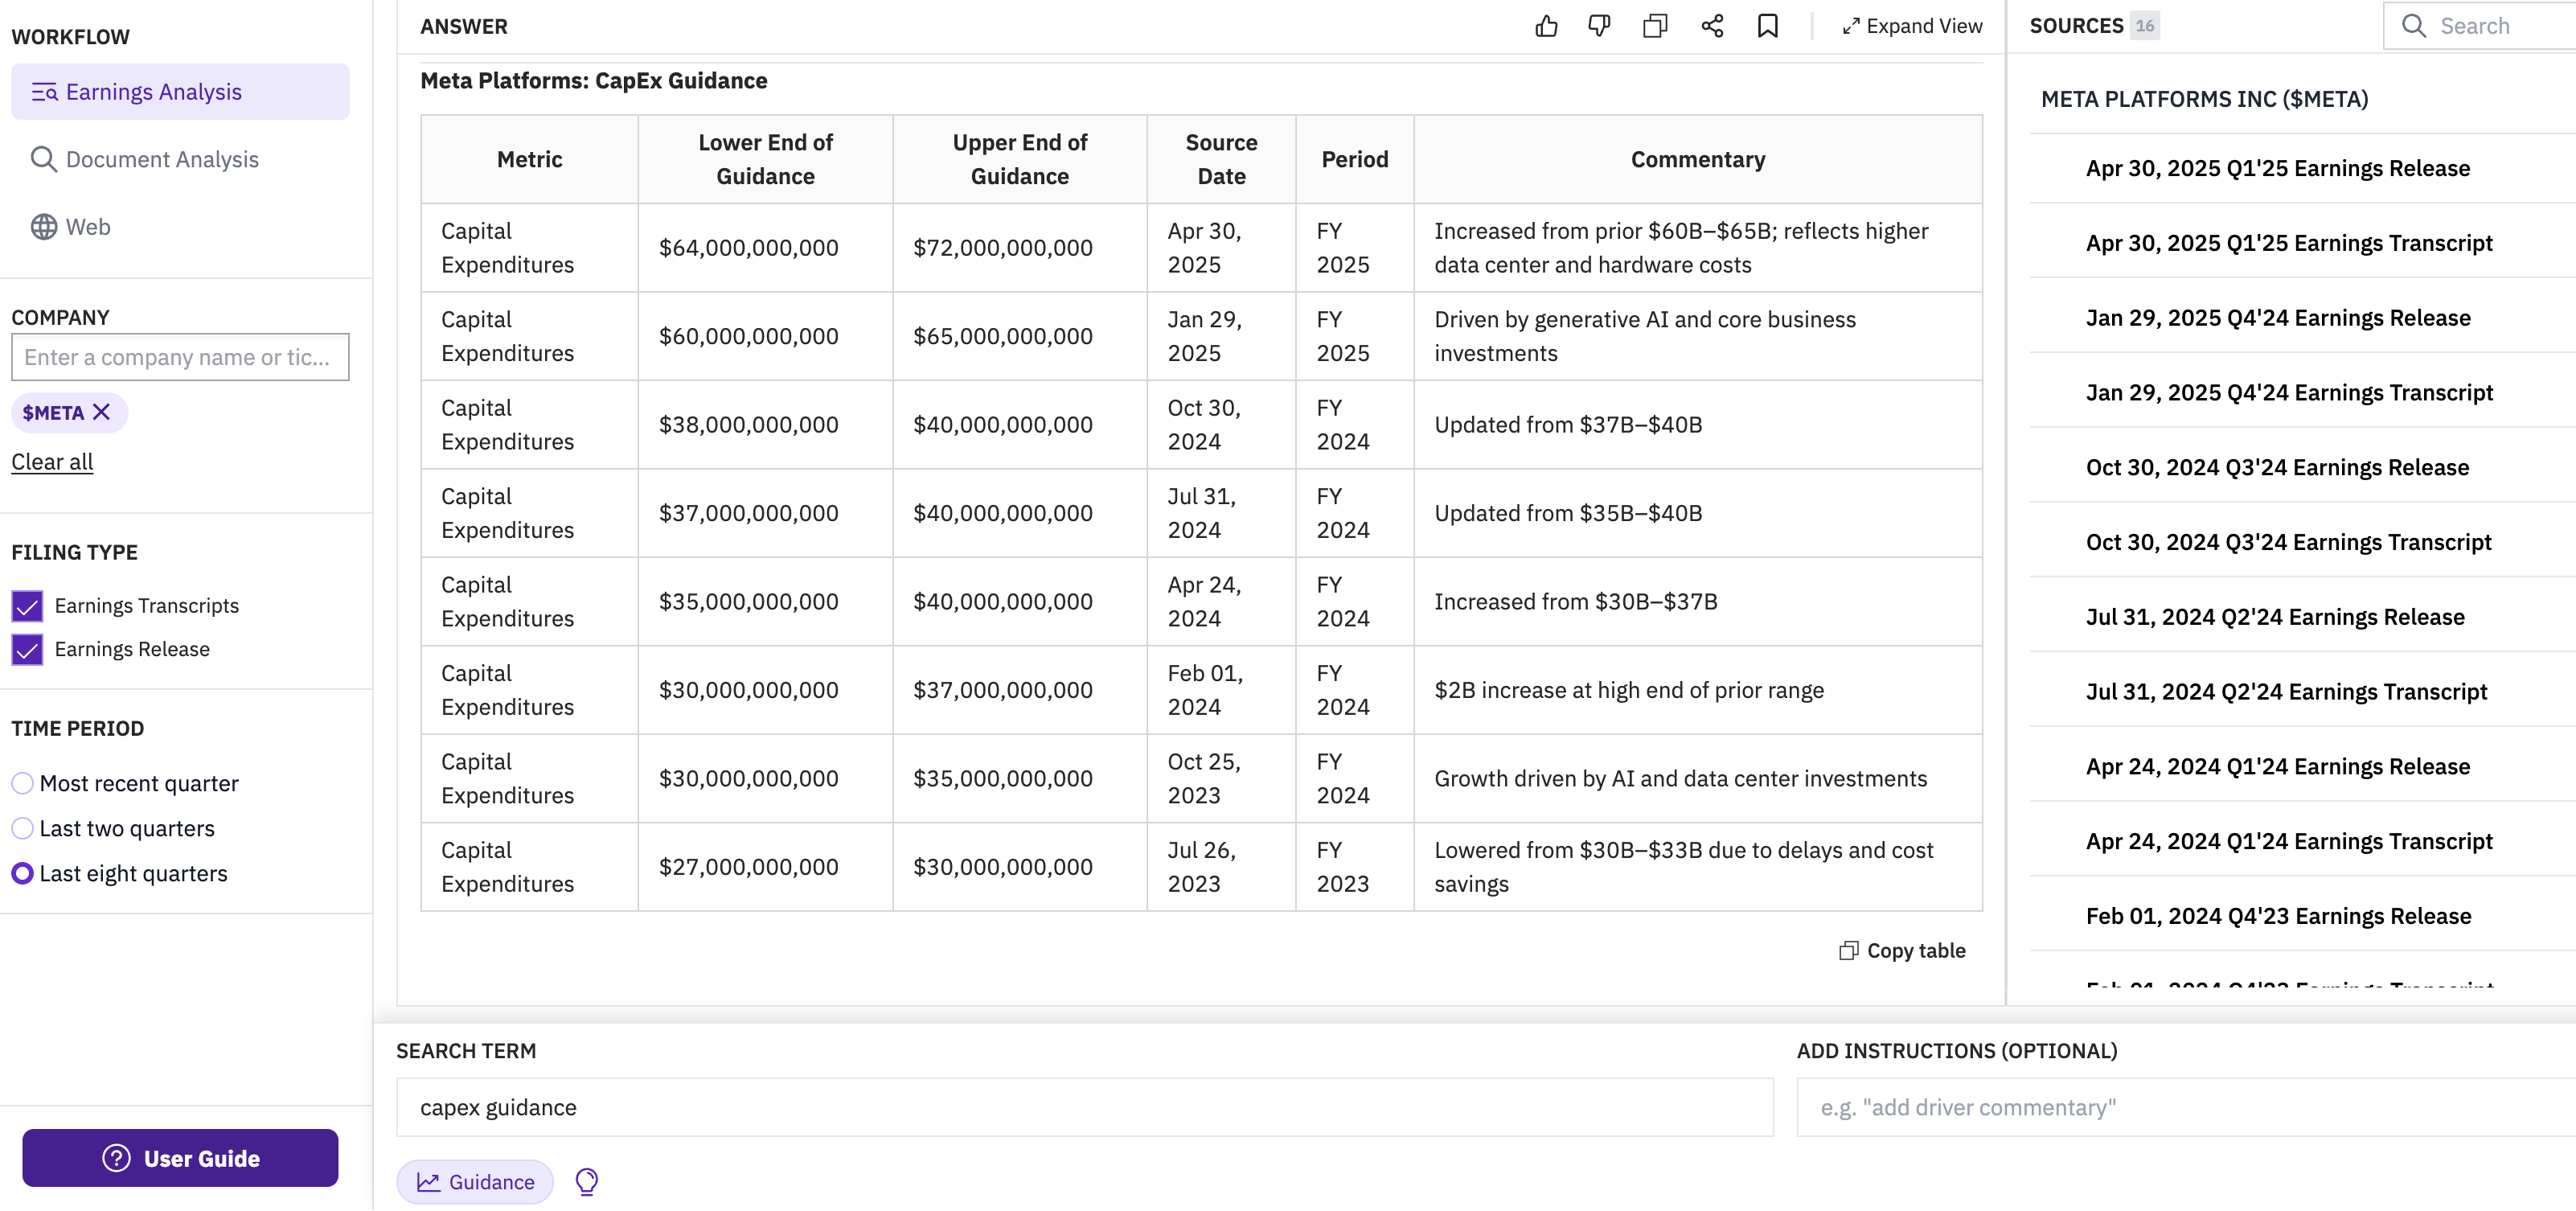
Task: Give the answer a thumbs up
Action: (x=1546, y=26)
